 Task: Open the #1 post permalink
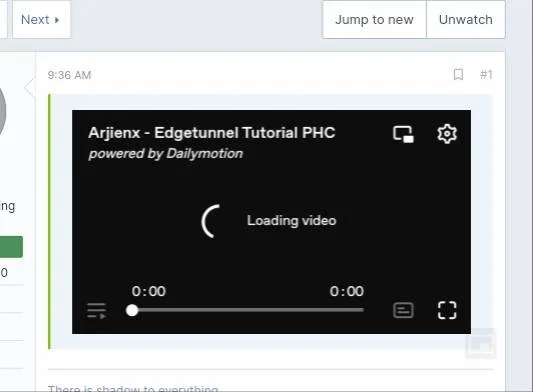[486, 74]
